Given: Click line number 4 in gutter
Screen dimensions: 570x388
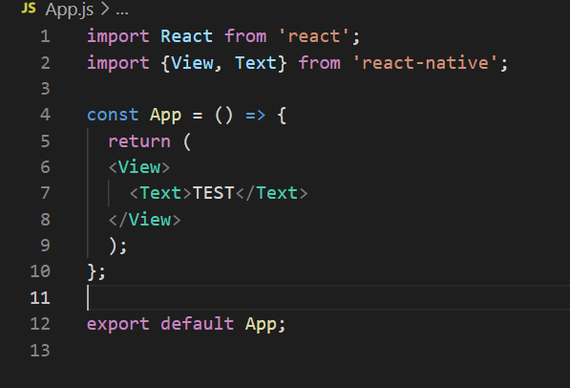Looking at the screenshot, I should (x=45, y=115).
